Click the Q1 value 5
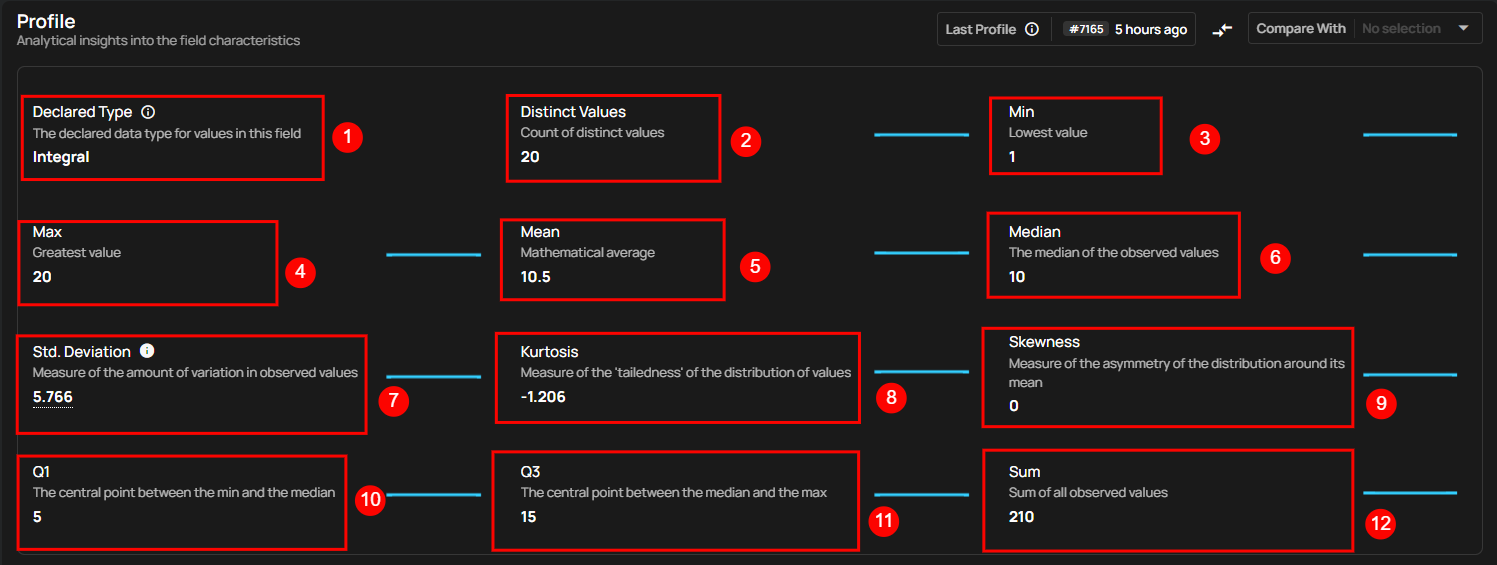The image size is (1497, 565). pyautogui.click(x=37, y=517)
